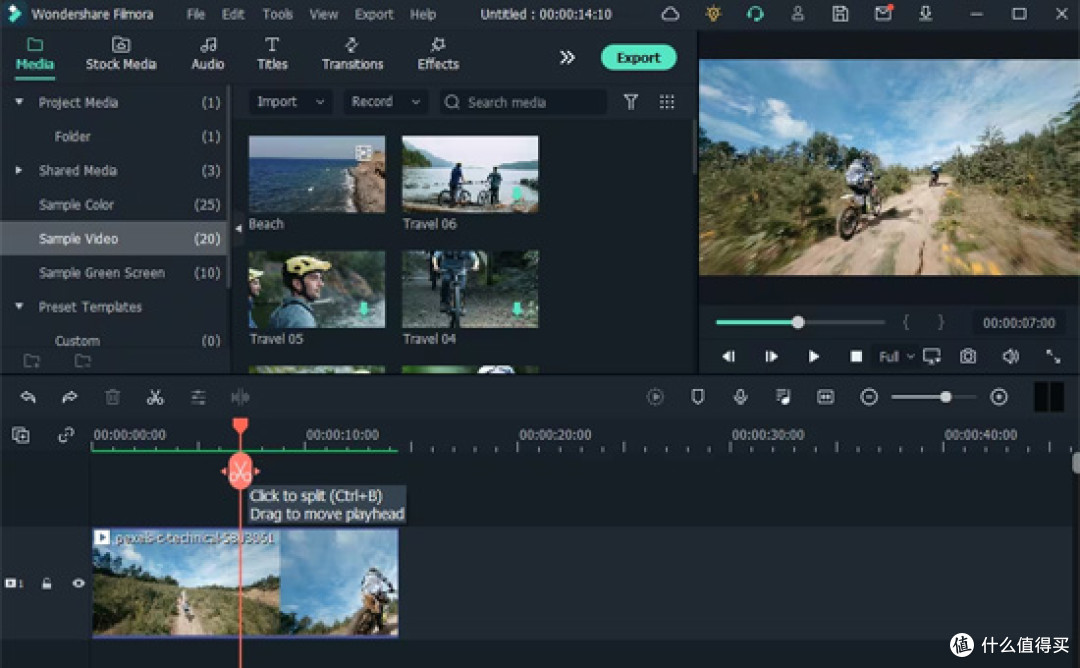
Task: Toggle track visibility eye icon
Action: pyautogui.click(x=79, y=583)
